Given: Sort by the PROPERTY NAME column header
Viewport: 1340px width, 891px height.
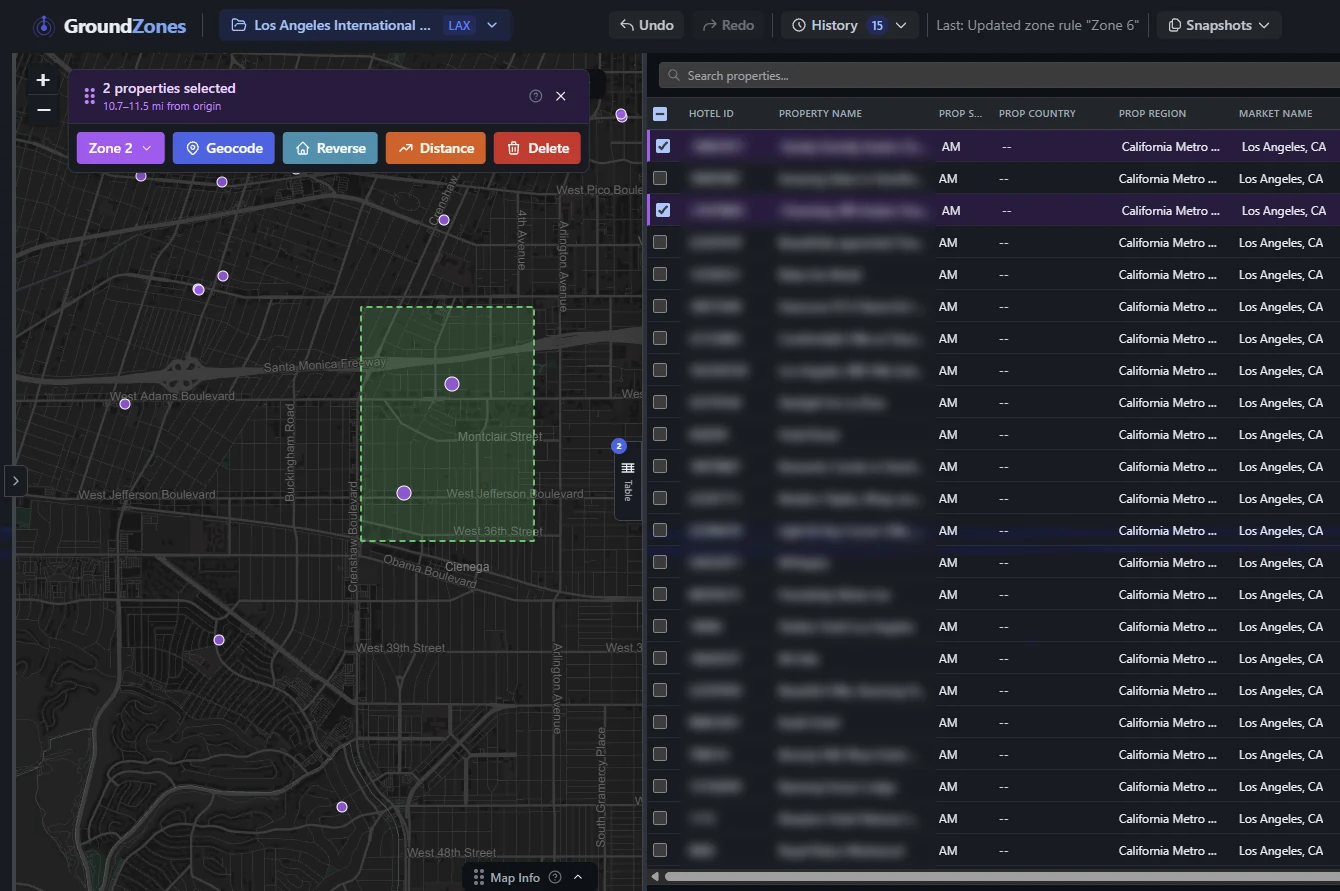Looking at the screenshot, I should pos(820,114).
